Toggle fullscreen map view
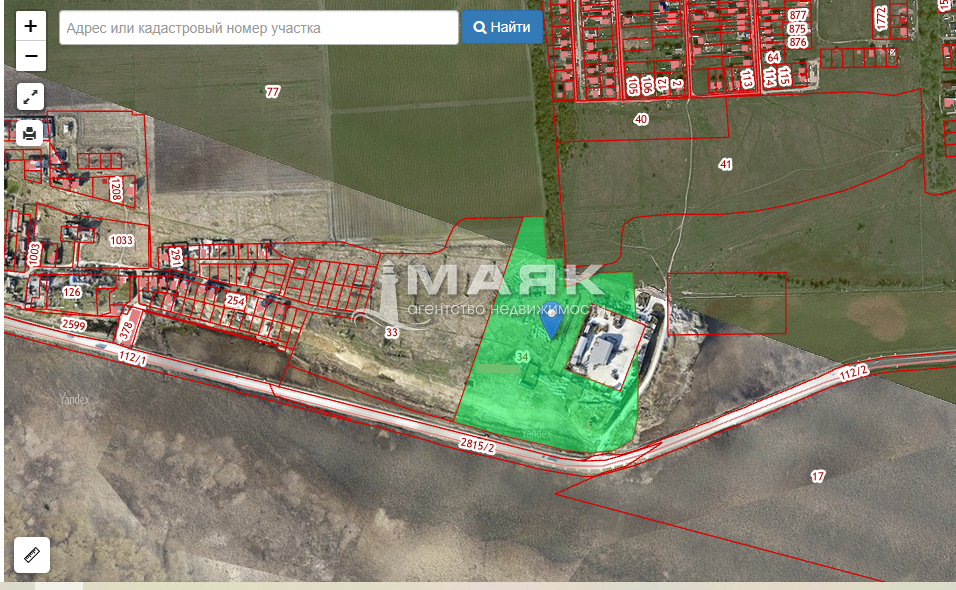This screenshot has height=590, width=956. point(31,97)
